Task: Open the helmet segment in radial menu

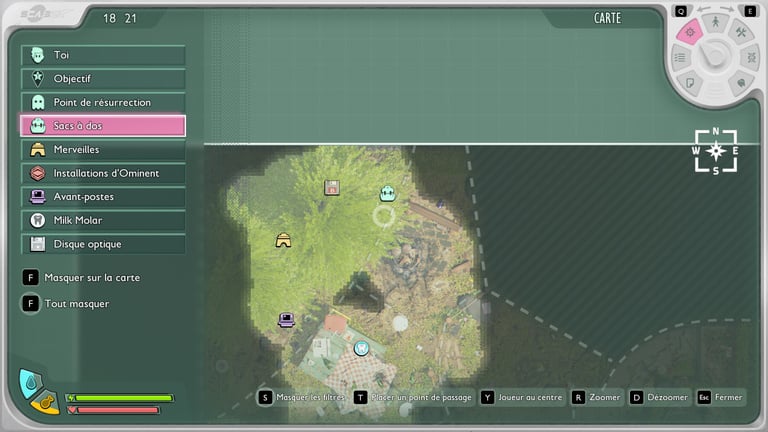Action: coord(741,83)
